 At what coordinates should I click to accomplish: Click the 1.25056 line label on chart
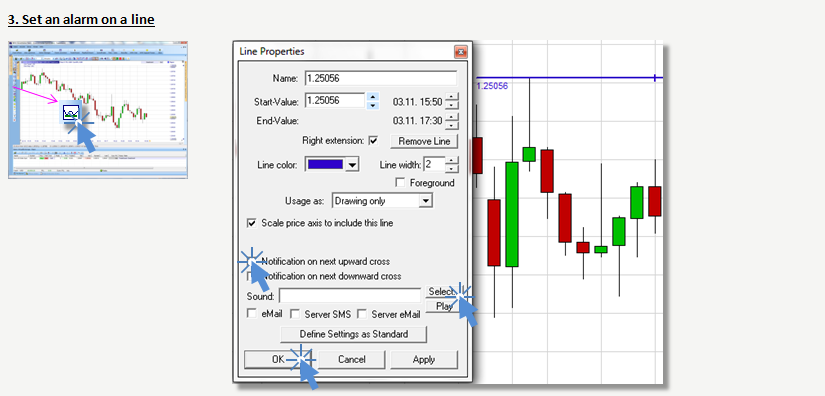pos(492,86)
